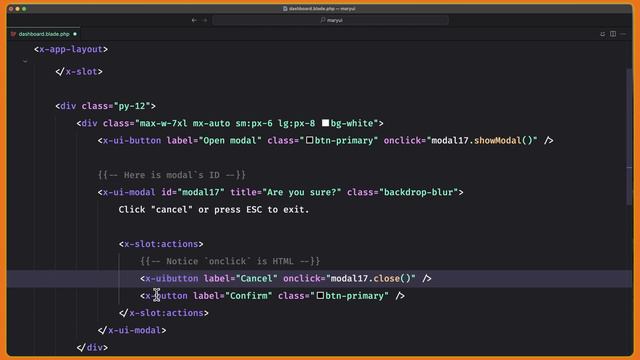This screenshot has width=640, height=360.
Task: Place cursor on x-app-layout tag
Action: point(71,49)
